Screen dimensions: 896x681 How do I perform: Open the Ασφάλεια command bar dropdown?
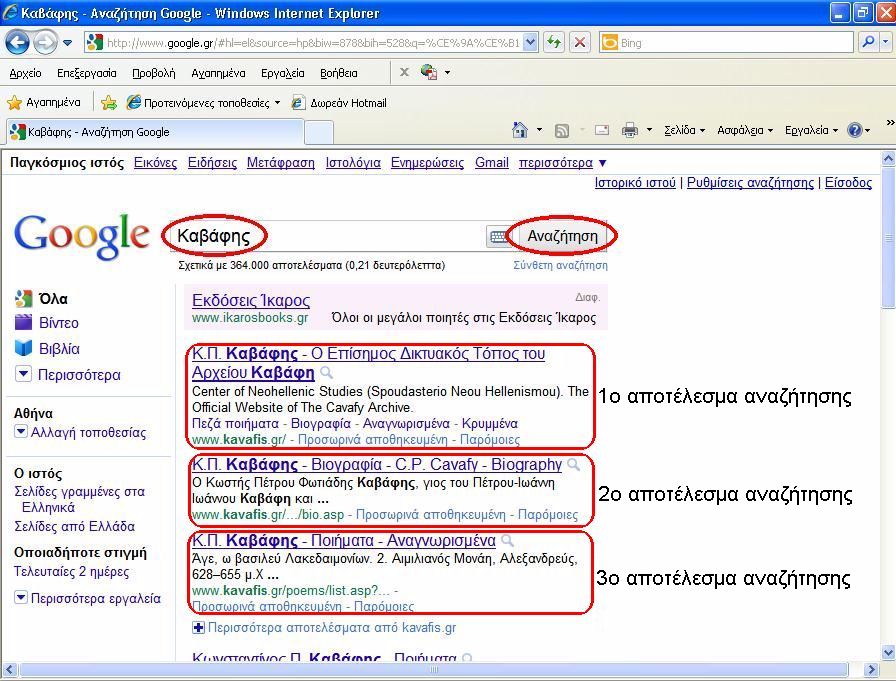pos(745,130)
